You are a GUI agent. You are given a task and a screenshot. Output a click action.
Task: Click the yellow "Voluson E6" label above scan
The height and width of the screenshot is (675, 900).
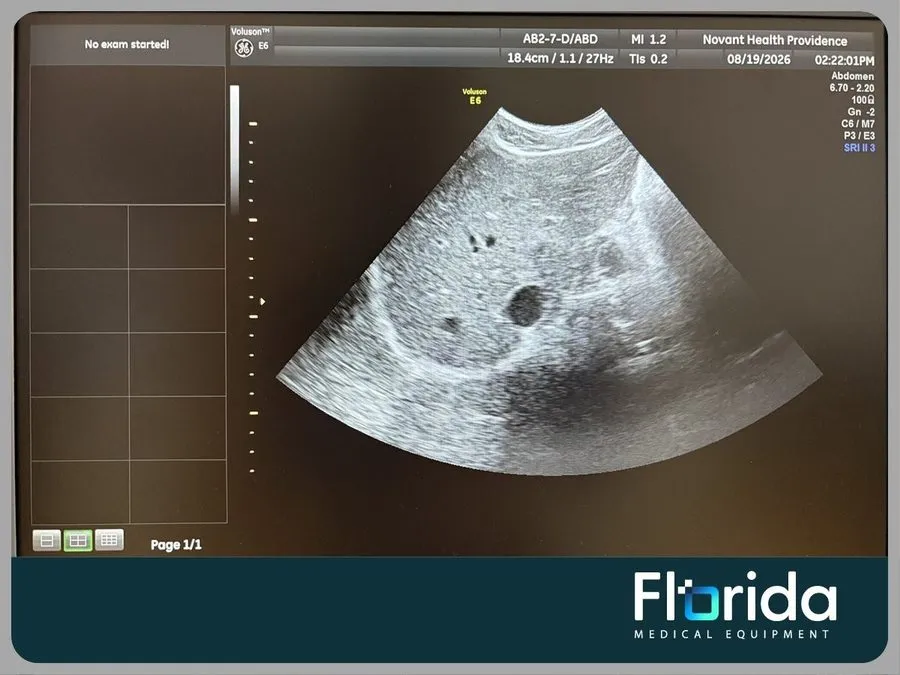(x=475, y=96)
